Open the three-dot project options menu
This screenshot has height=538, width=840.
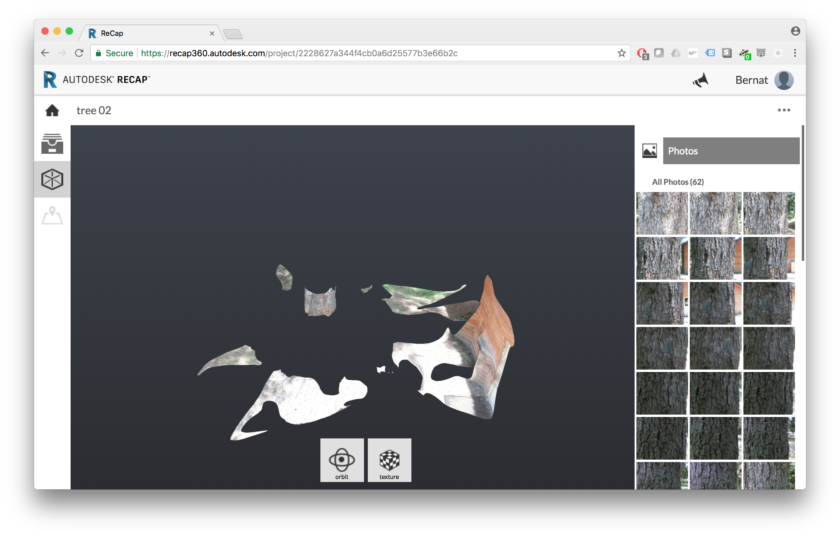(x=784, y=110)
